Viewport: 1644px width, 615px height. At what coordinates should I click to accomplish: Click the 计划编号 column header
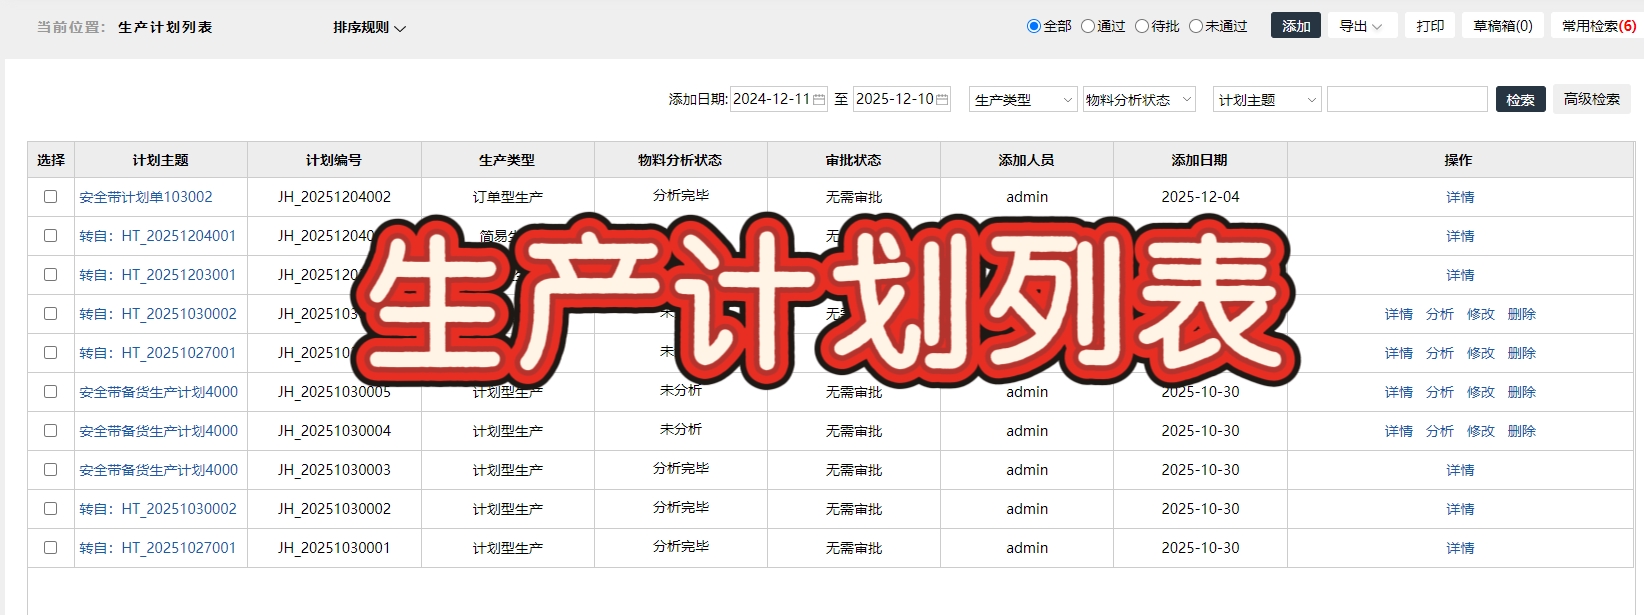point(334,160)
